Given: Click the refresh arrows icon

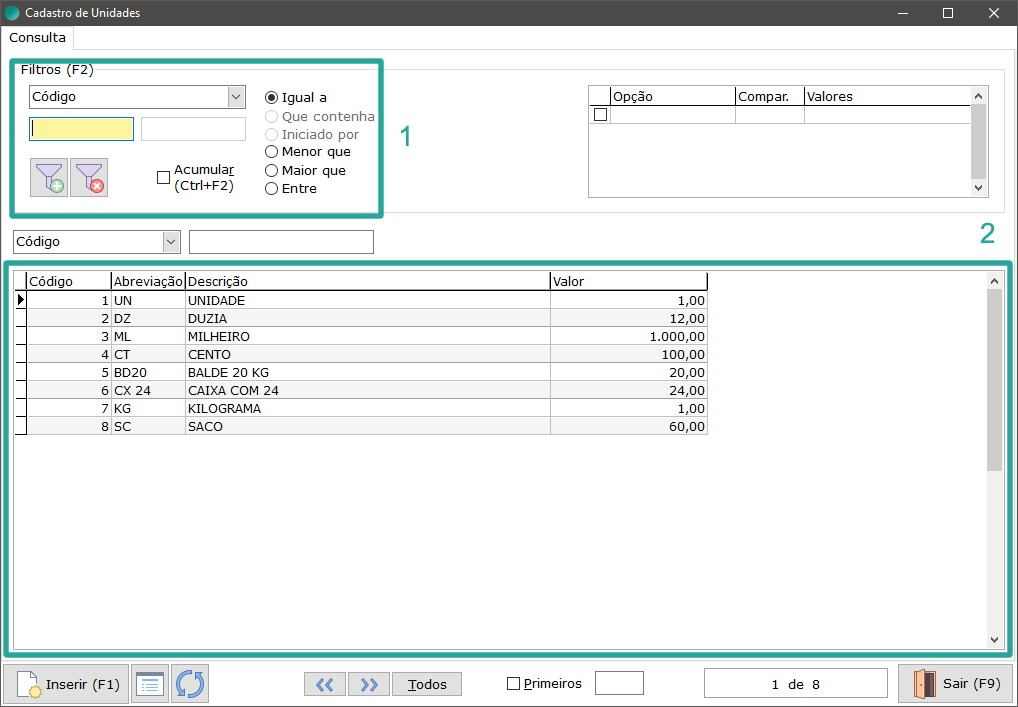Looking at the screenshot, I should [190, 684].
